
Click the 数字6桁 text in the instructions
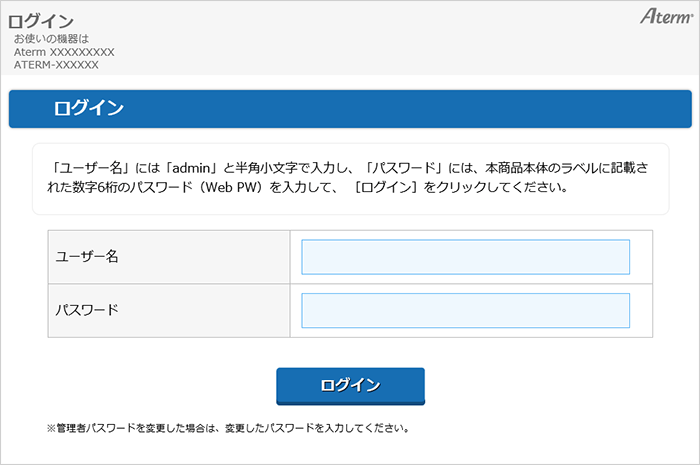pyautogui.click(x=96, y=187)
